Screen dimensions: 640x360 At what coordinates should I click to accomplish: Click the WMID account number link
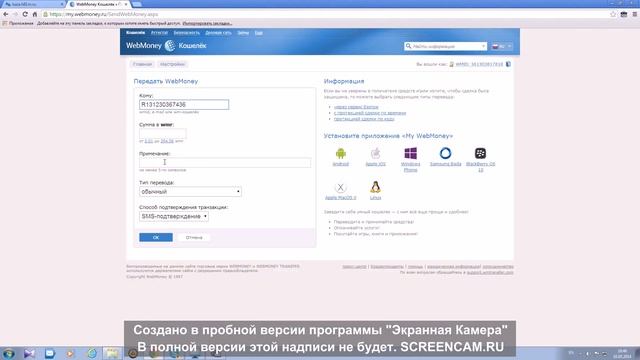(479, 64)
